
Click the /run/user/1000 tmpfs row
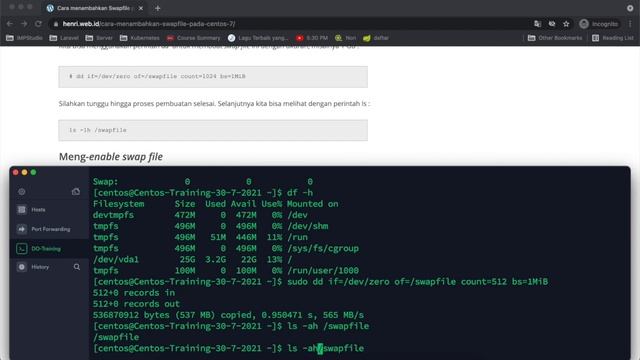pos(226,270)
